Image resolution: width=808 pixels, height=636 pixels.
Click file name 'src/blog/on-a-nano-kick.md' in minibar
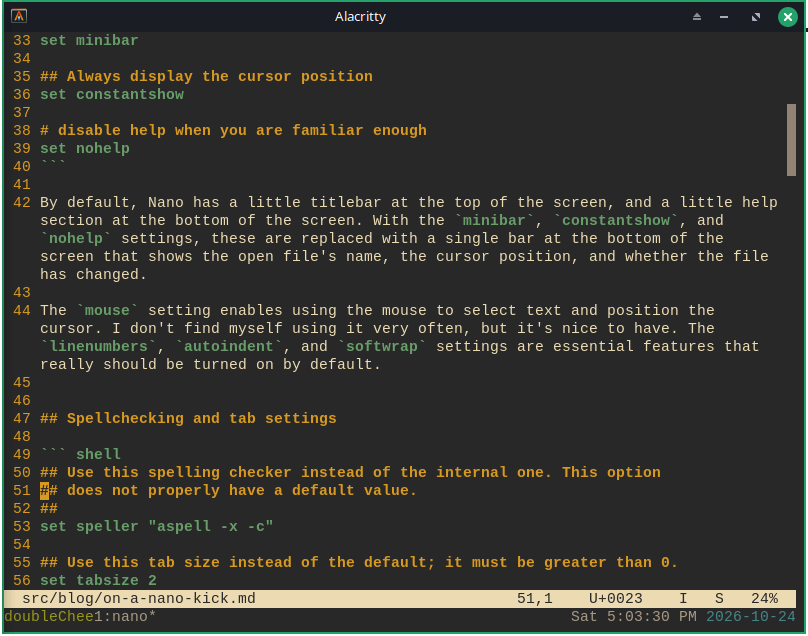(x=139, y=598)
